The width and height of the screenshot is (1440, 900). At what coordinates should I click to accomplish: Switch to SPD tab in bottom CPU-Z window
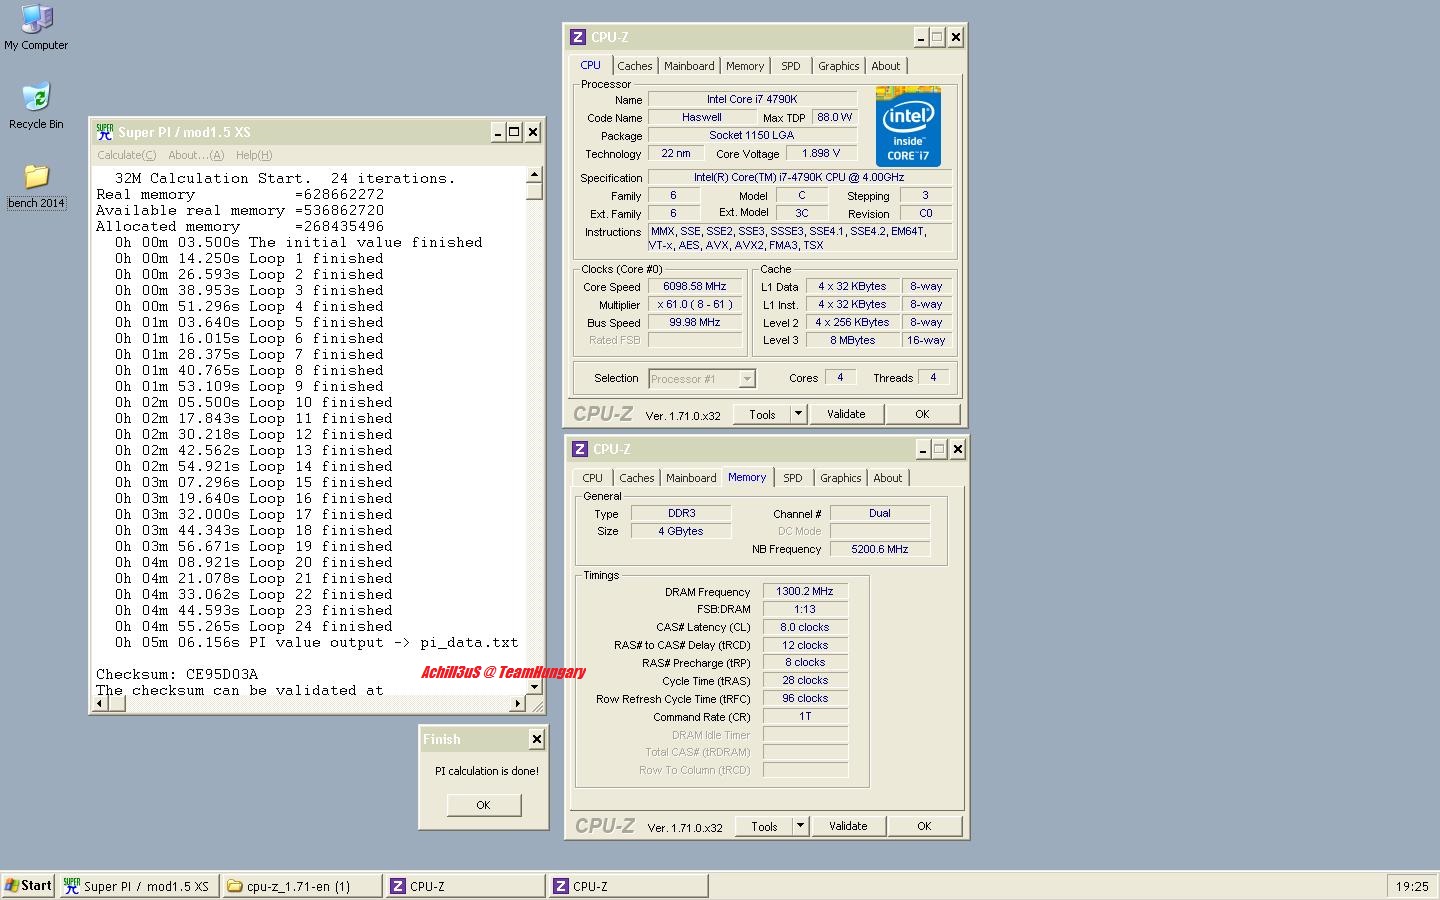pyautogui.click(x=793, y=478)
